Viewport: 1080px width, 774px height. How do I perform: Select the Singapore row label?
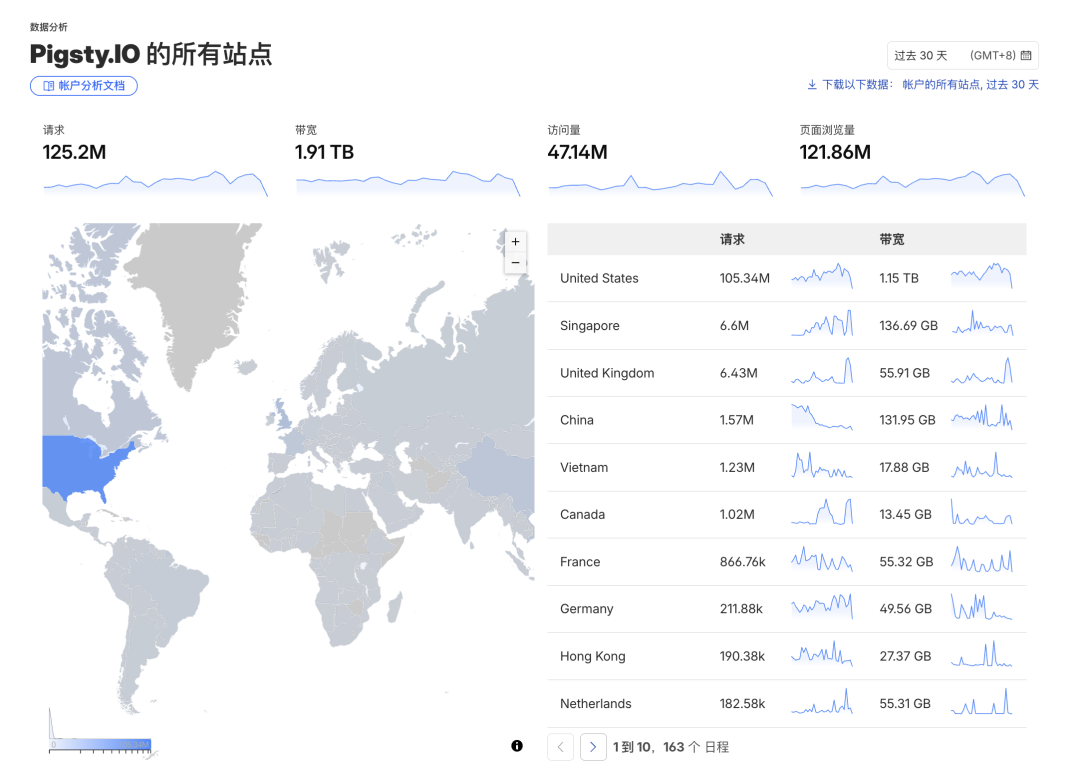[x=590, y=326]
